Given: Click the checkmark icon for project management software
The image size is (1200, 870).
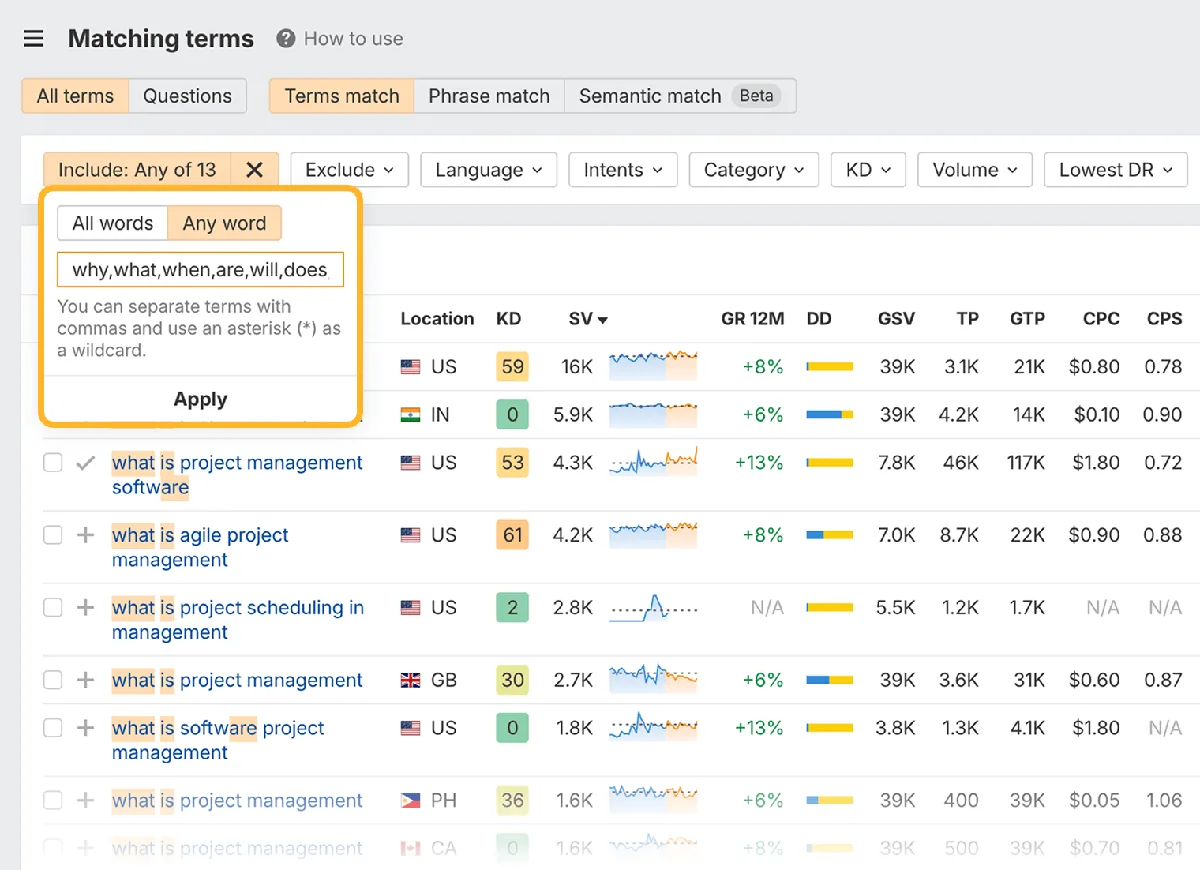Looking at the screenshot, I should pos(86,463).
